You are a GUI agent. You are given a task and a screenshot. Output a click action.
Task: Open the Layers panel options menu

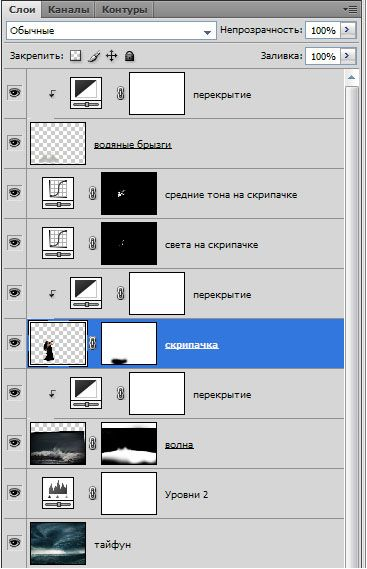[350, 10]
